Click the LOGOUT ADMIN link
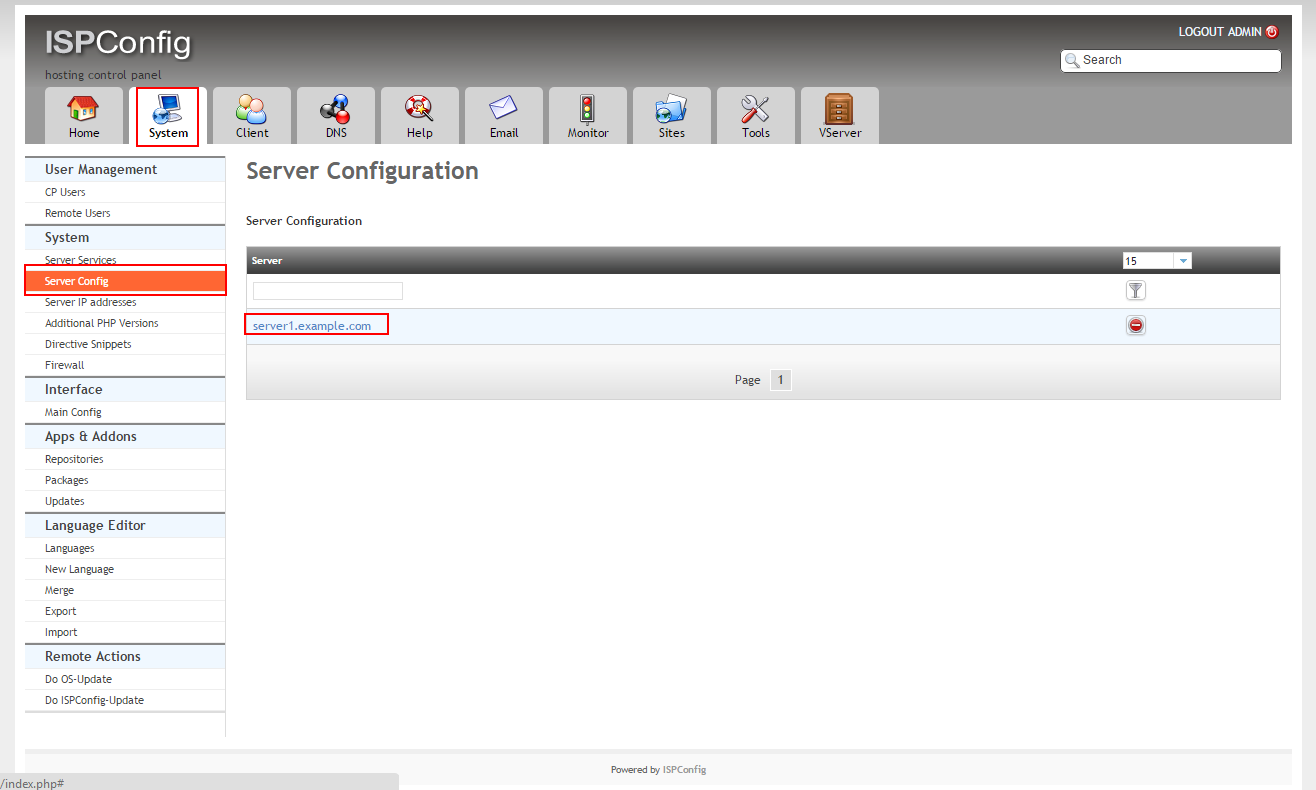 click(x=1220, y=32)
